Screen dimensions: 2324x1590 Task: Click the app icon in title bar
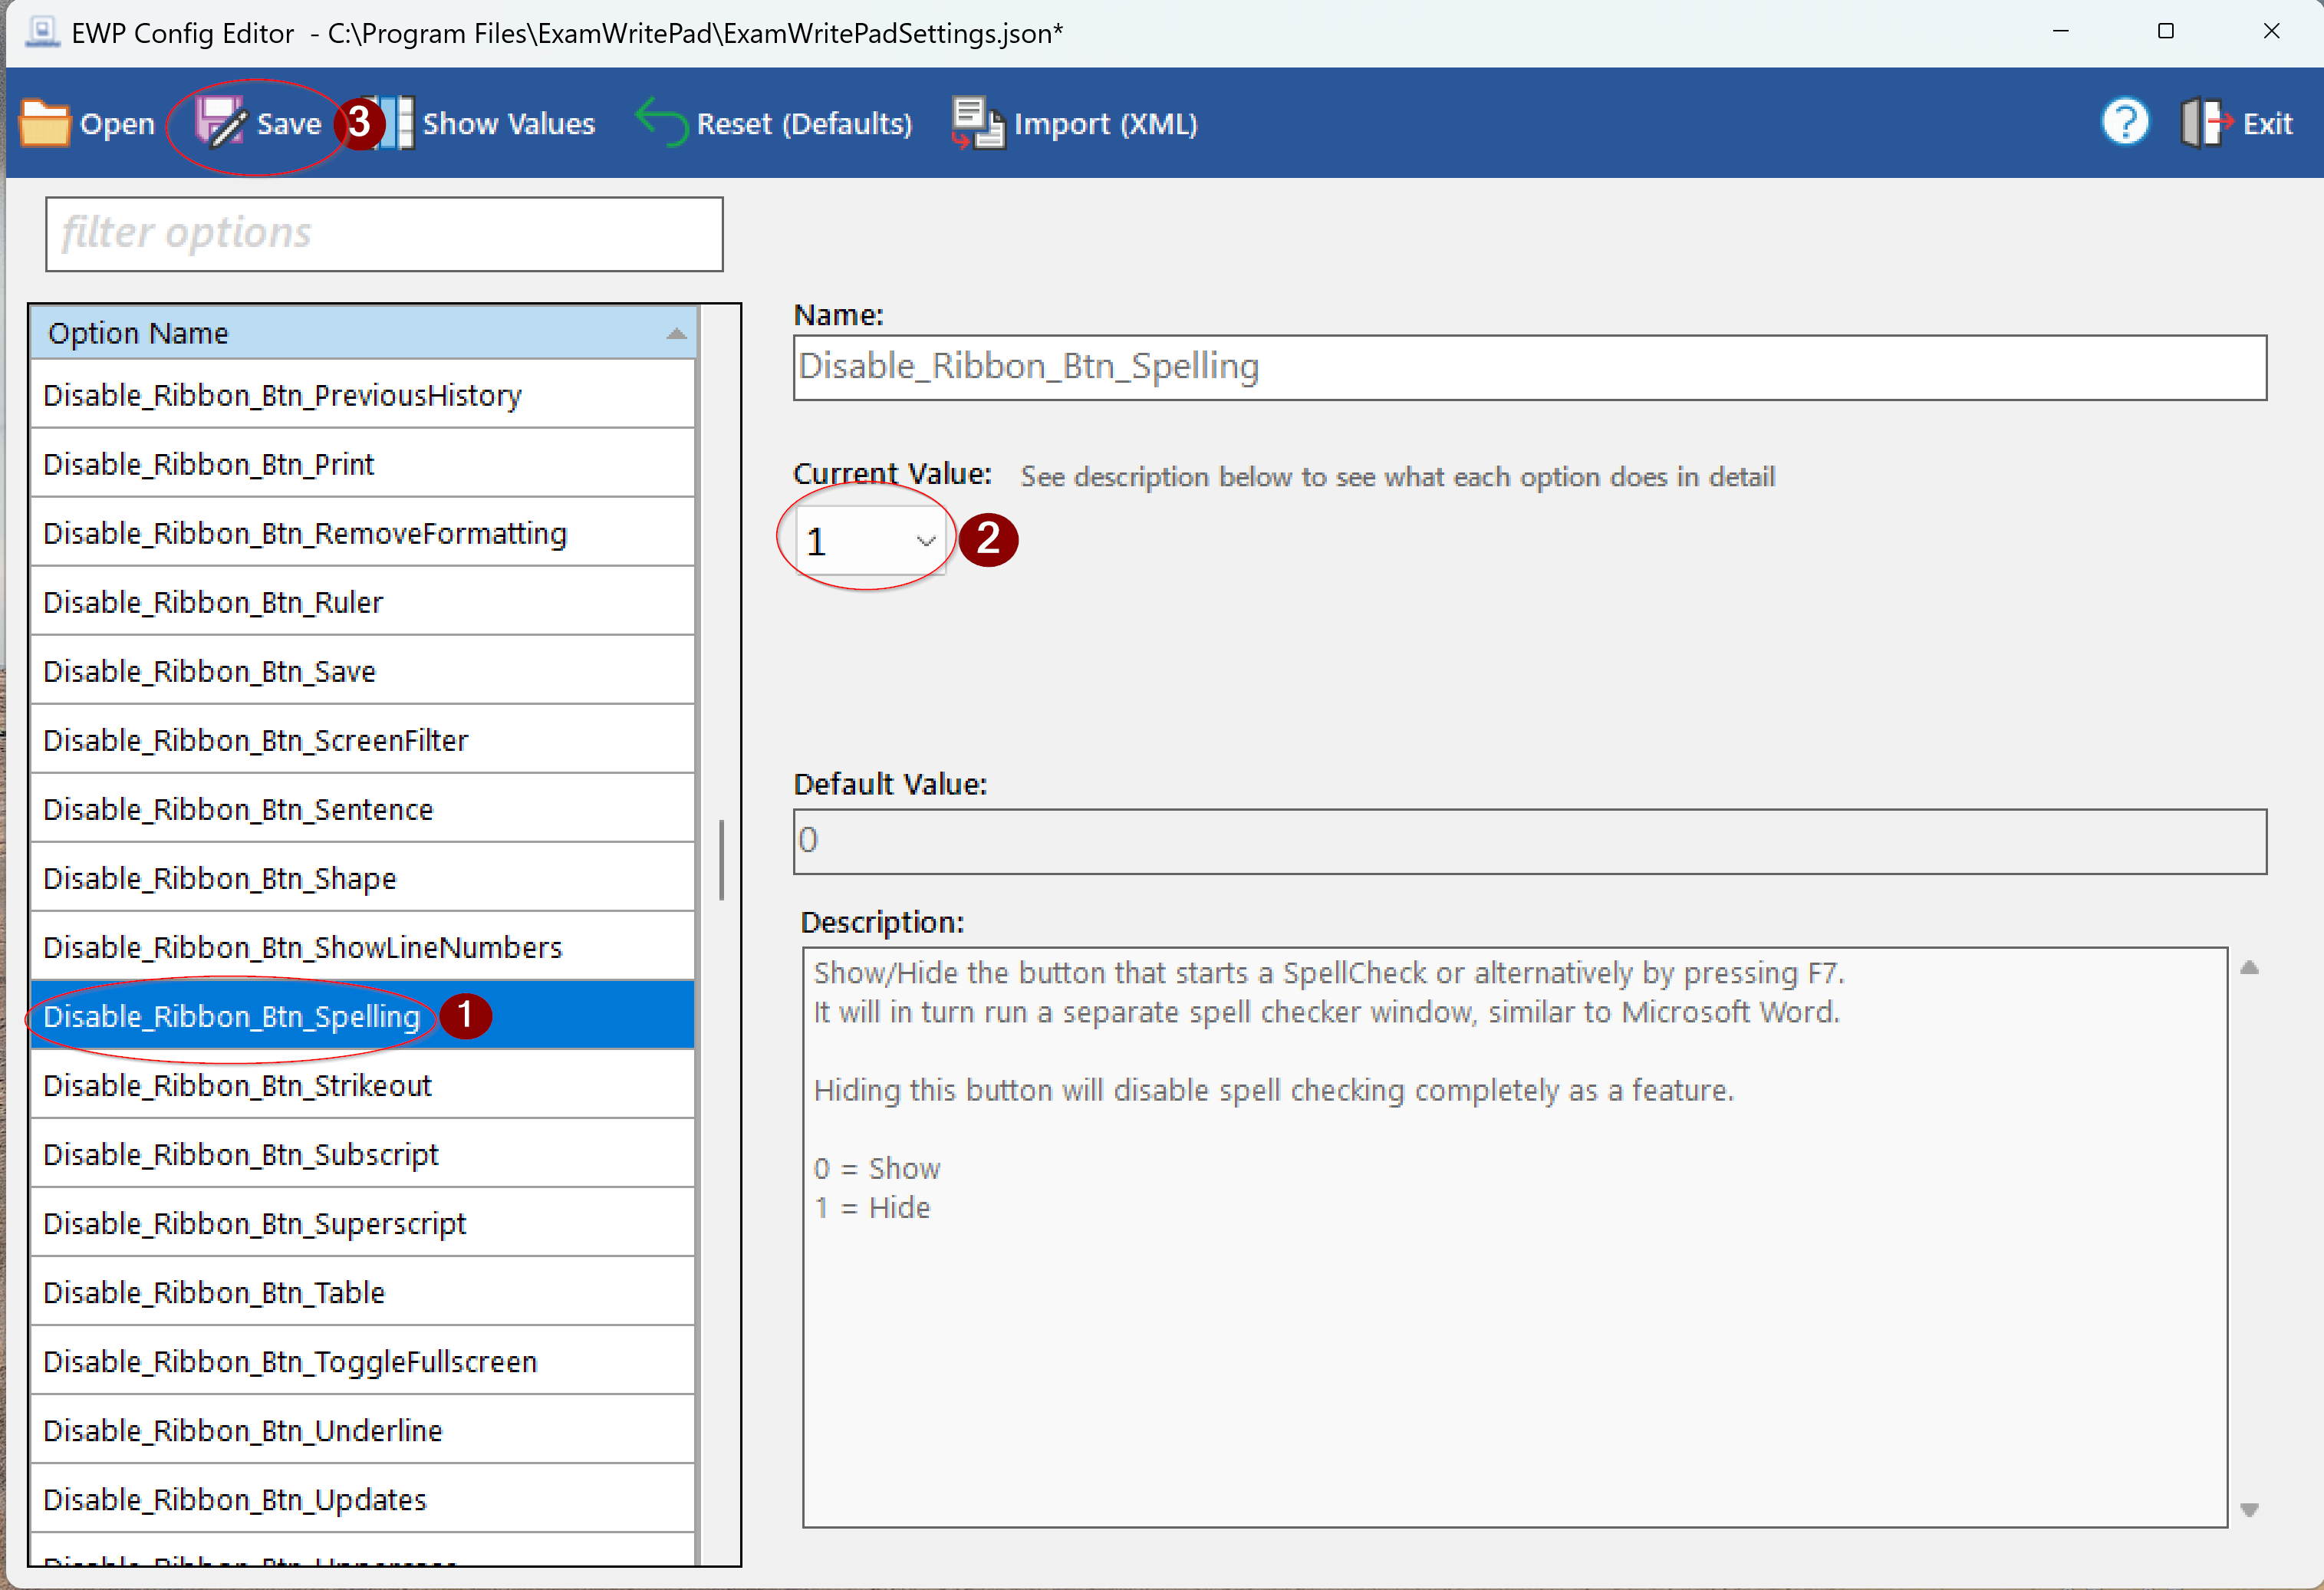click(42, 32)
